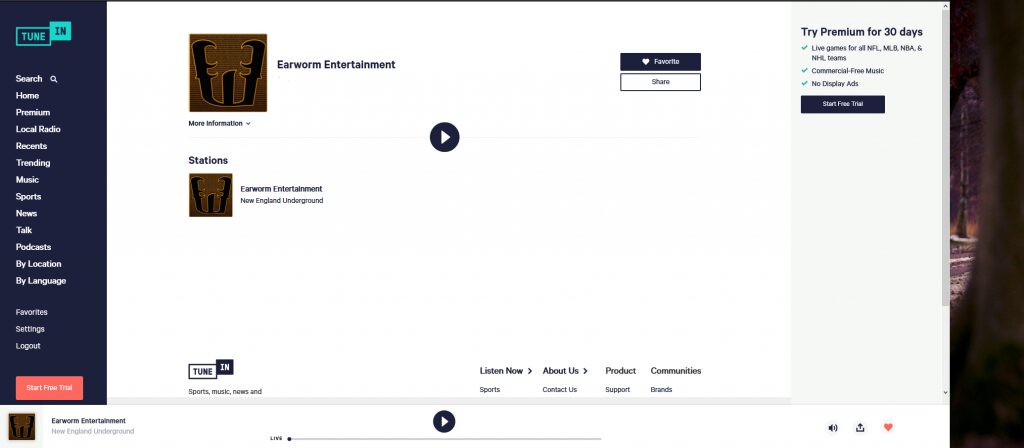Click the live progress slider handle
This screenshot has height=448, width=1024.
click(x=289, y=439)
